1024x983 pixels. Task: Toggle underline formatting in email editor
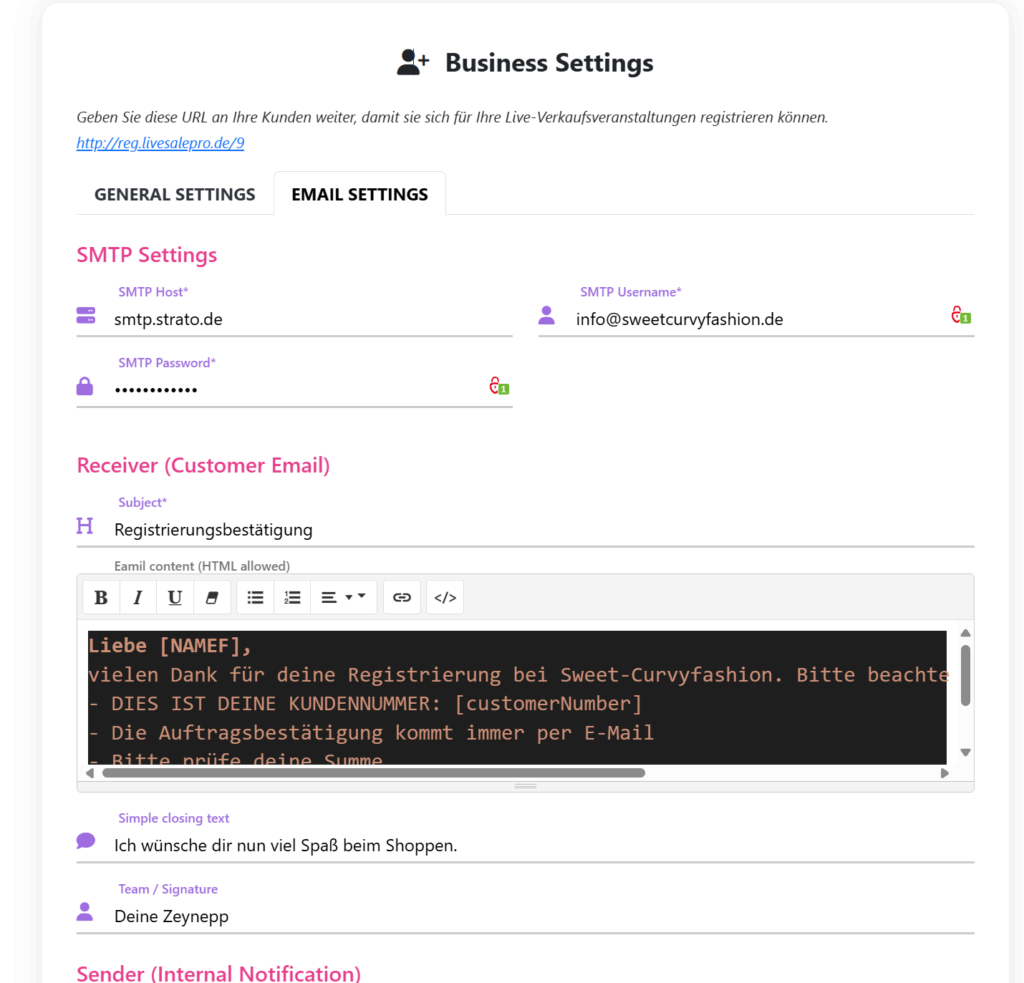(175, 598)
